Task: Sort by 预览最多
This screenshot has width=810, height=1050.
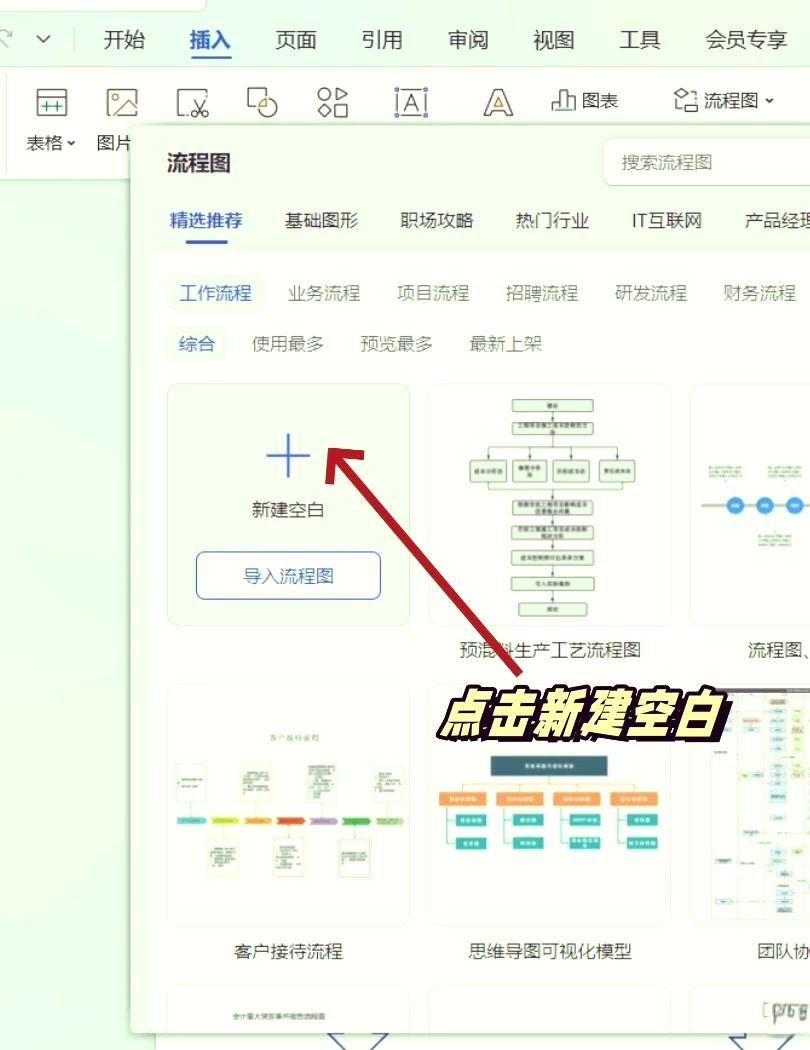Action: (396, 344)
